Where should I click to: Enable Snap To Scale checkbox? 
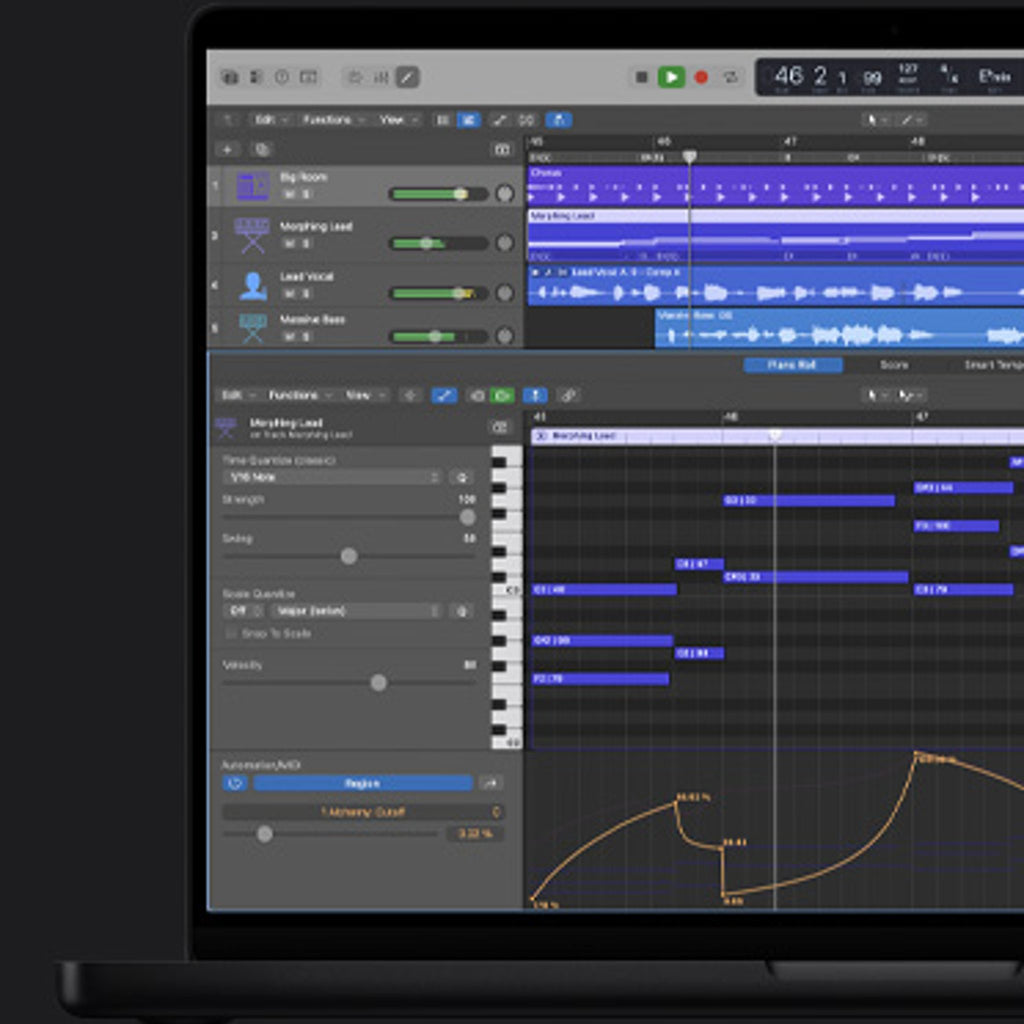pyautogui.click(x=231, y=633)
